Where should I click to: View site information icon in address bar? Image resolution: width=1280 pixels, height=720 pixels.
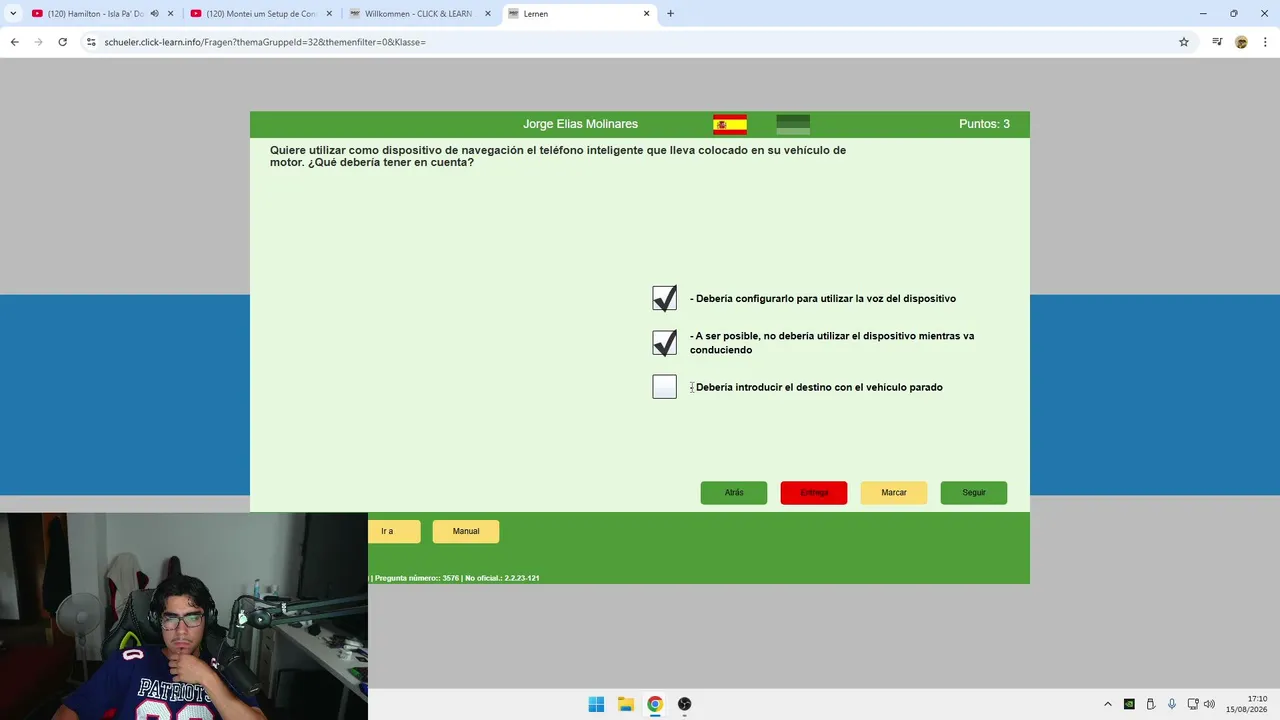91,42
